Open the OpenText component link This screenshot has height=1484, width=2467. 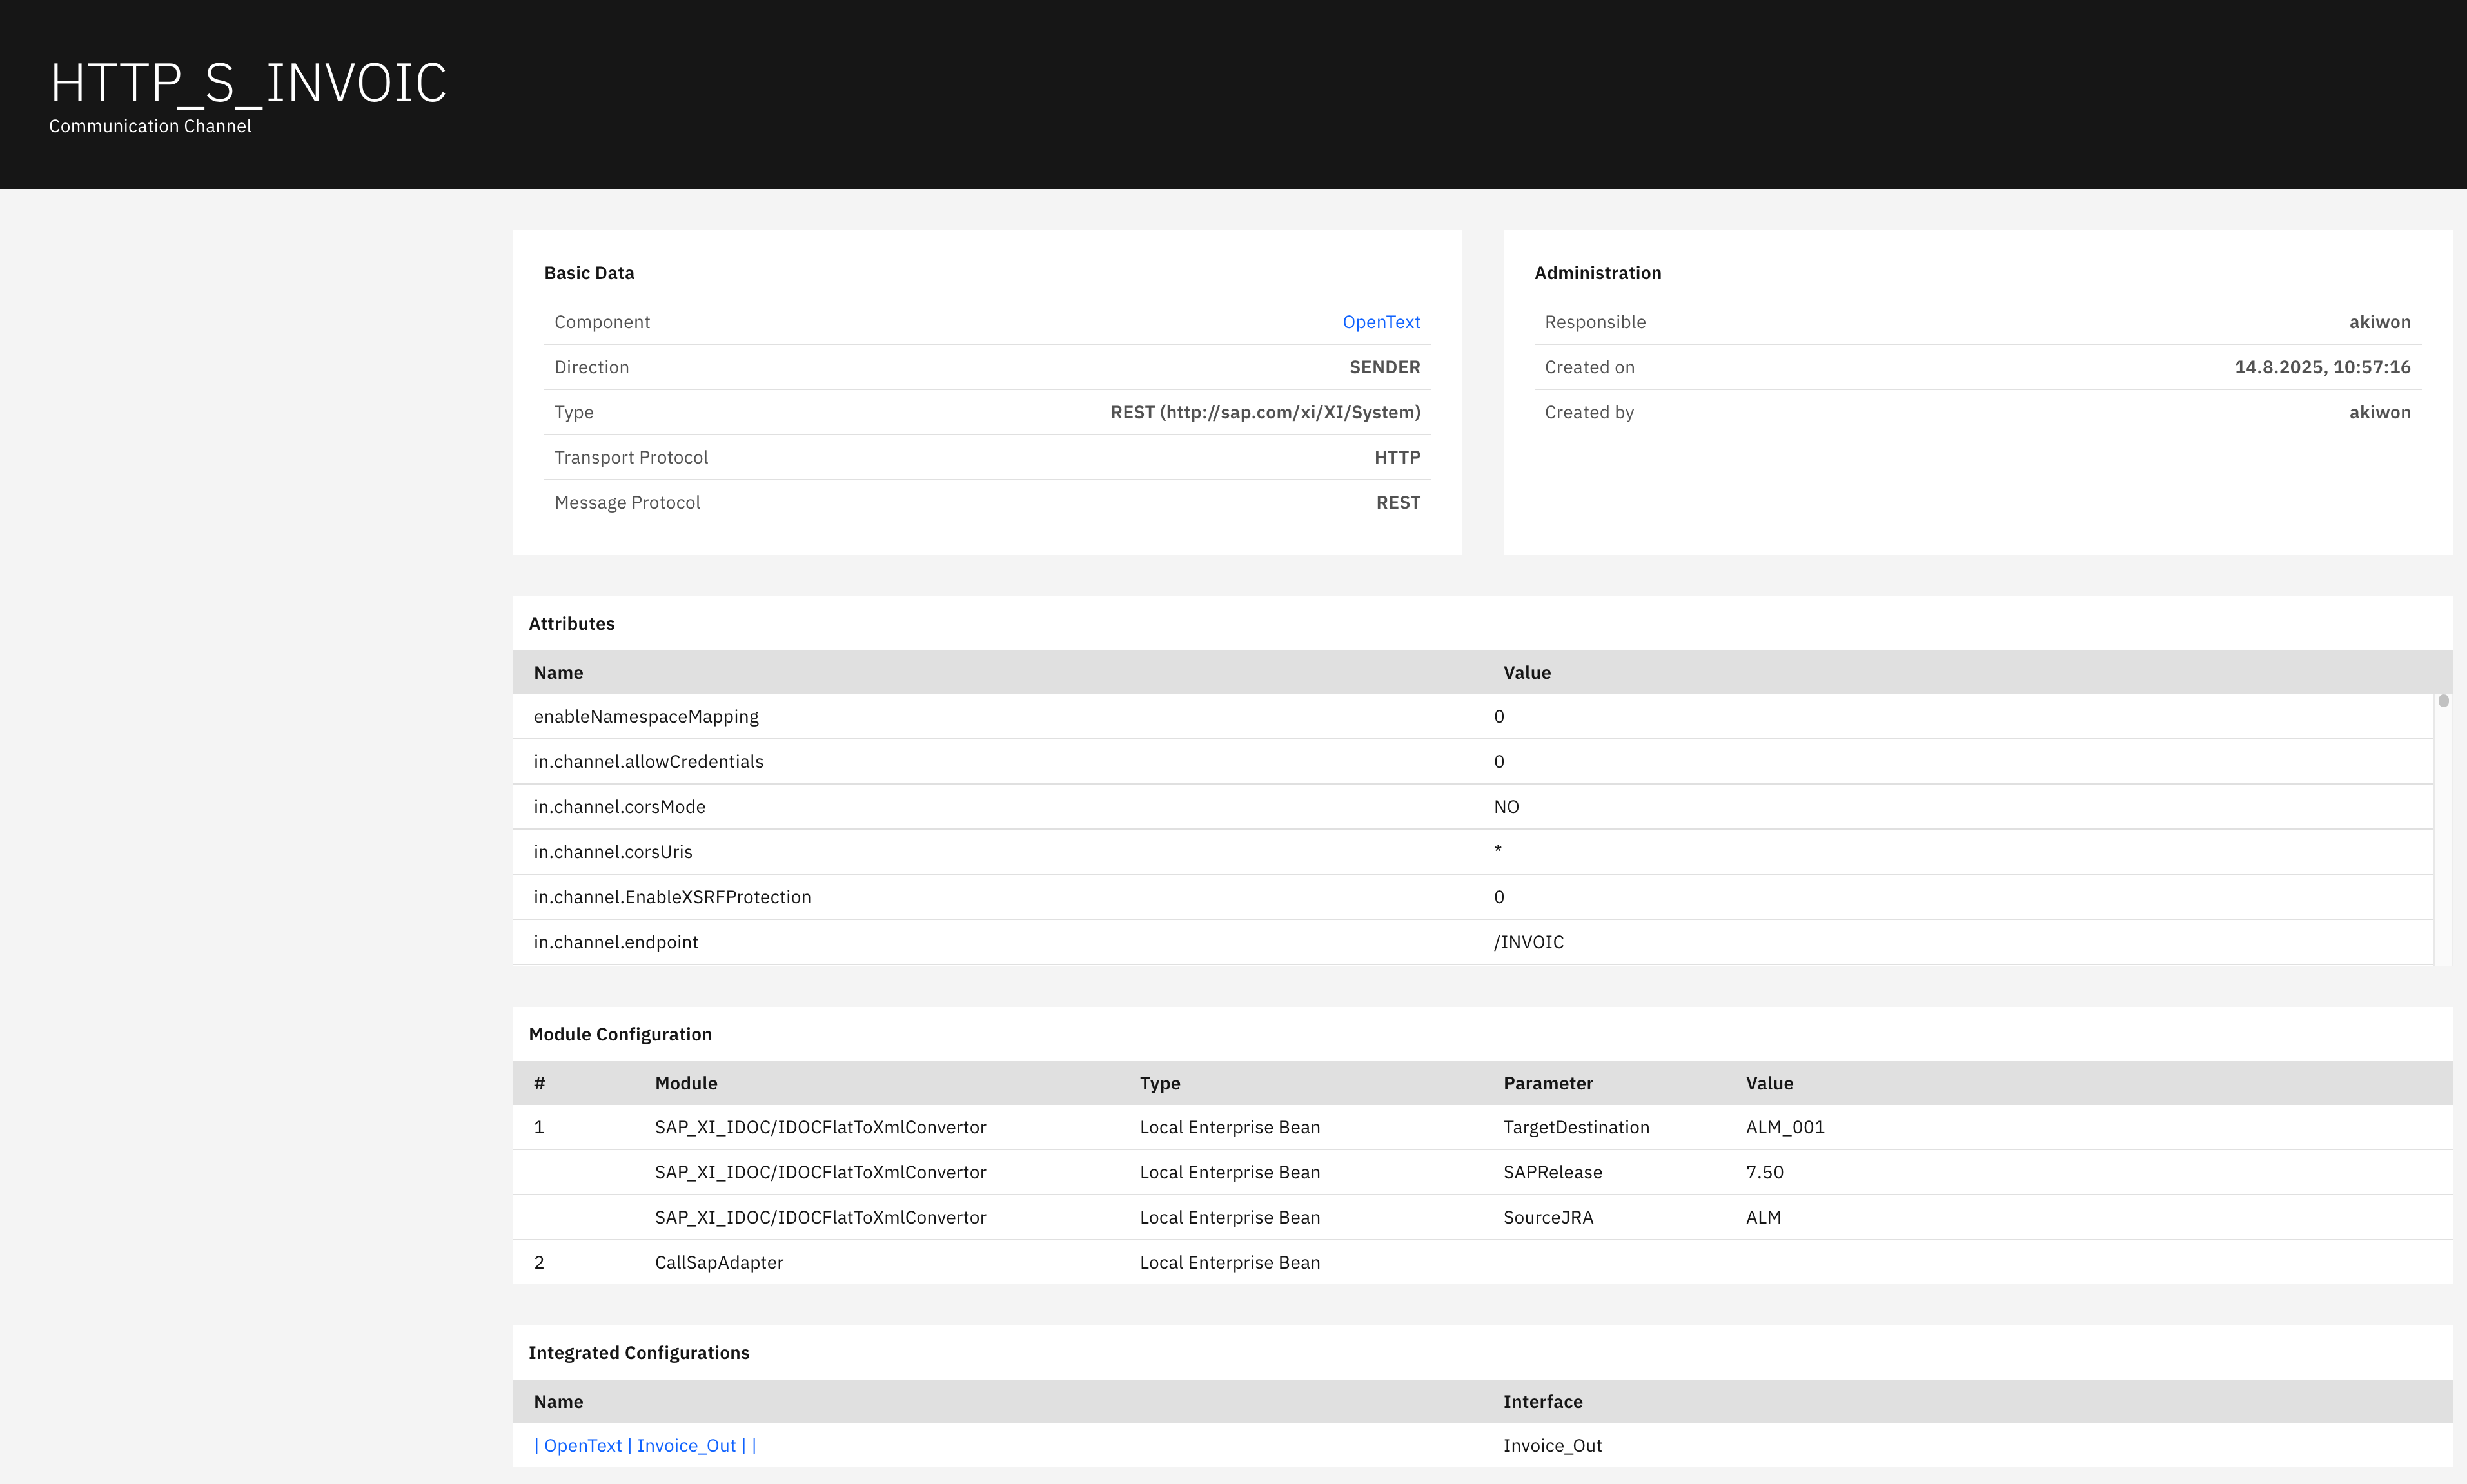[x=1380, y=322]
